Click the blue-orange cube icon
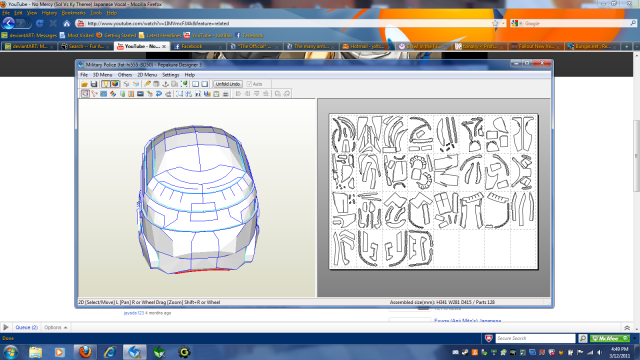 [x=136, y=84]
